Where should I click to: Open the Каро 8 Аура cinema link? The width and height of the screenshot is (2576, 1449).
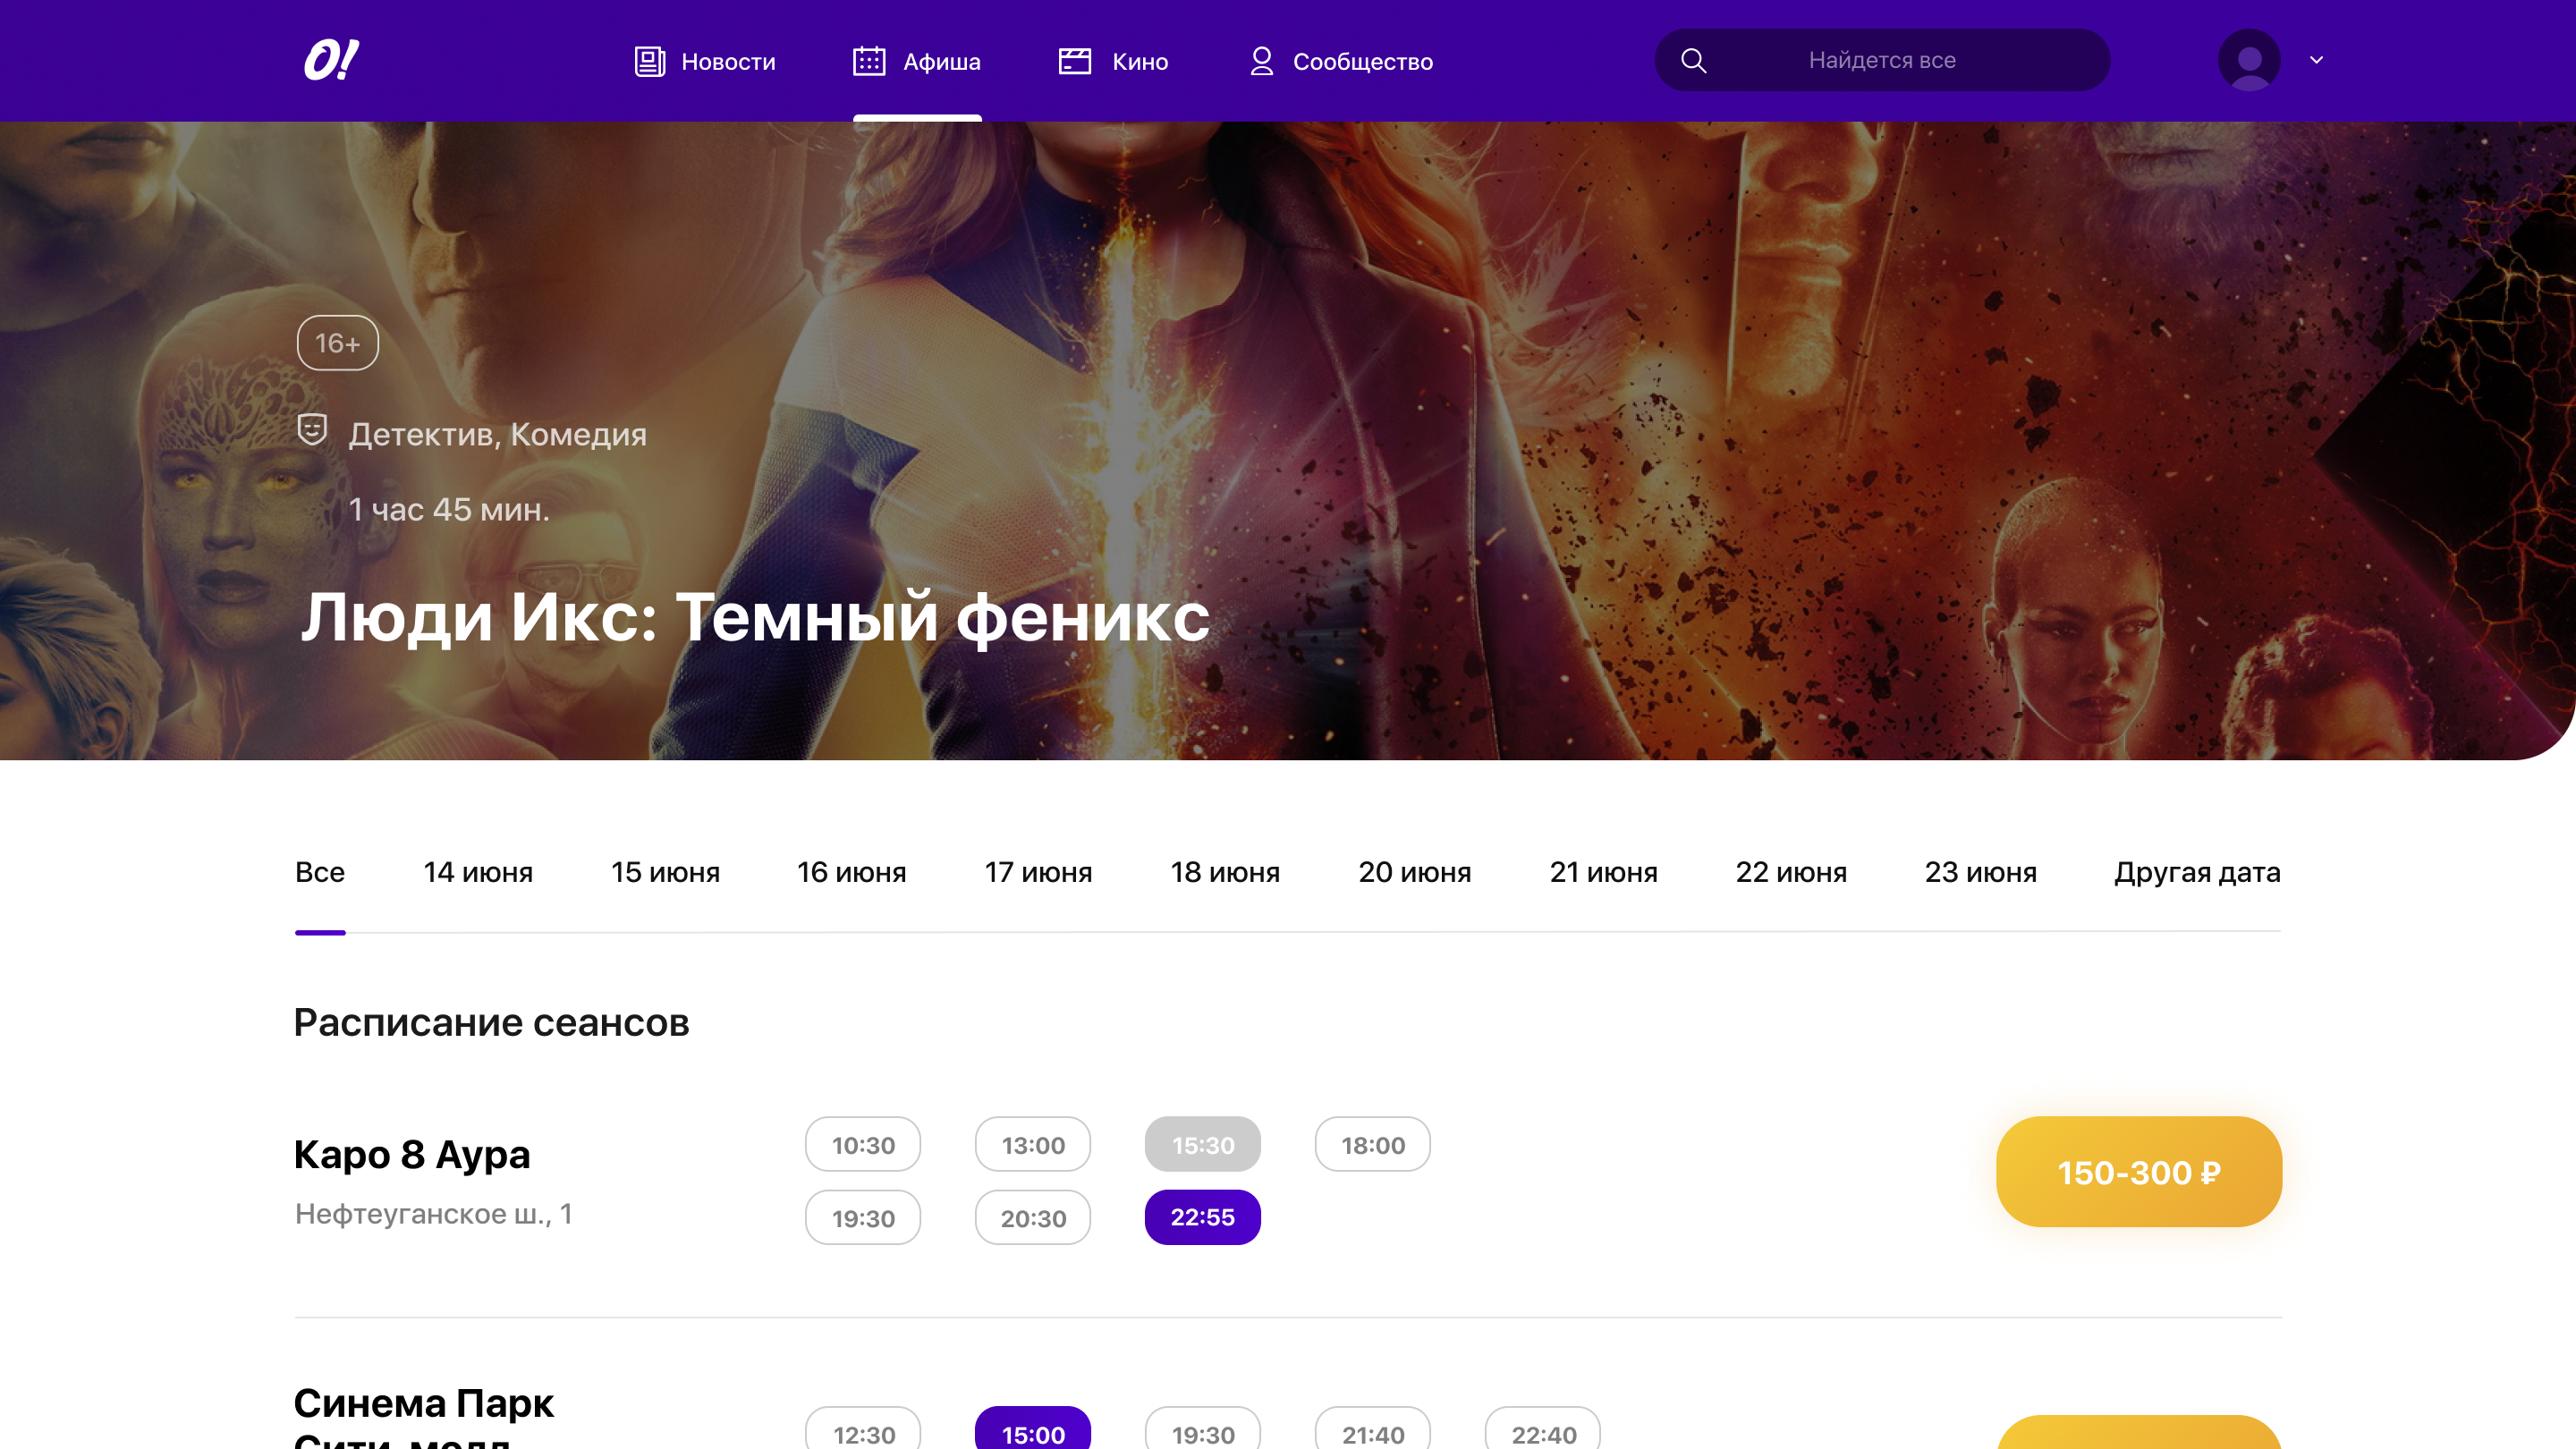pos(411,1154)
